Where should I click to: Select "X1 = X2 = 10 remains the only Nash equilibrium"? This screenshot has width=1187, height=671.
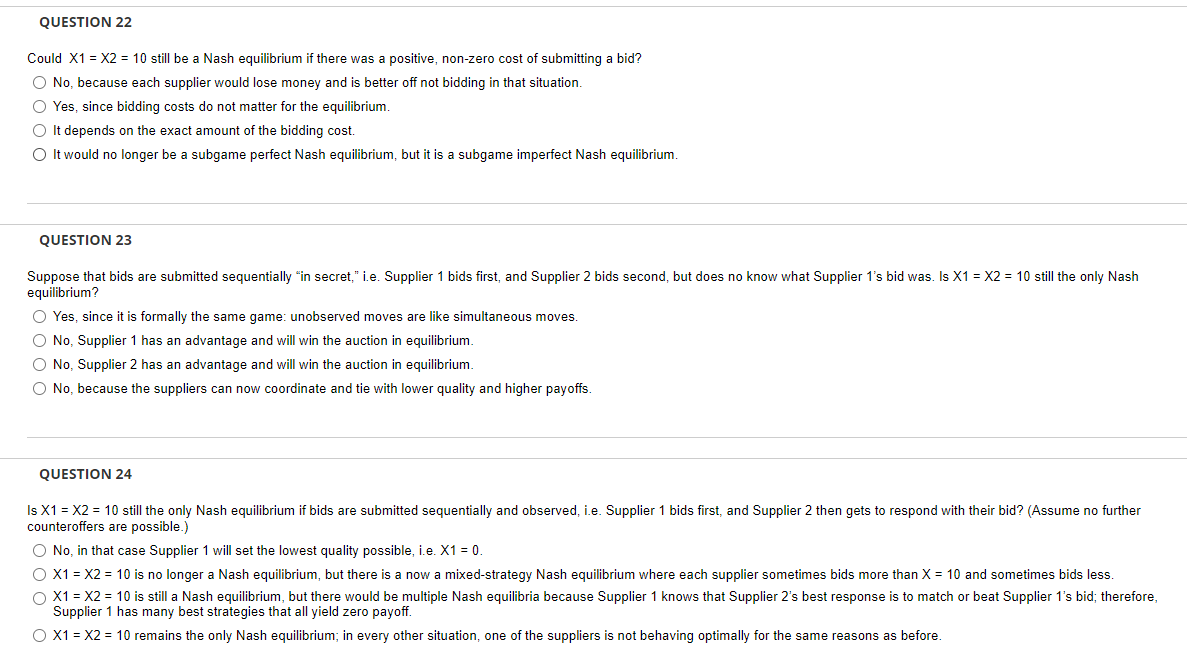(39, 635)
